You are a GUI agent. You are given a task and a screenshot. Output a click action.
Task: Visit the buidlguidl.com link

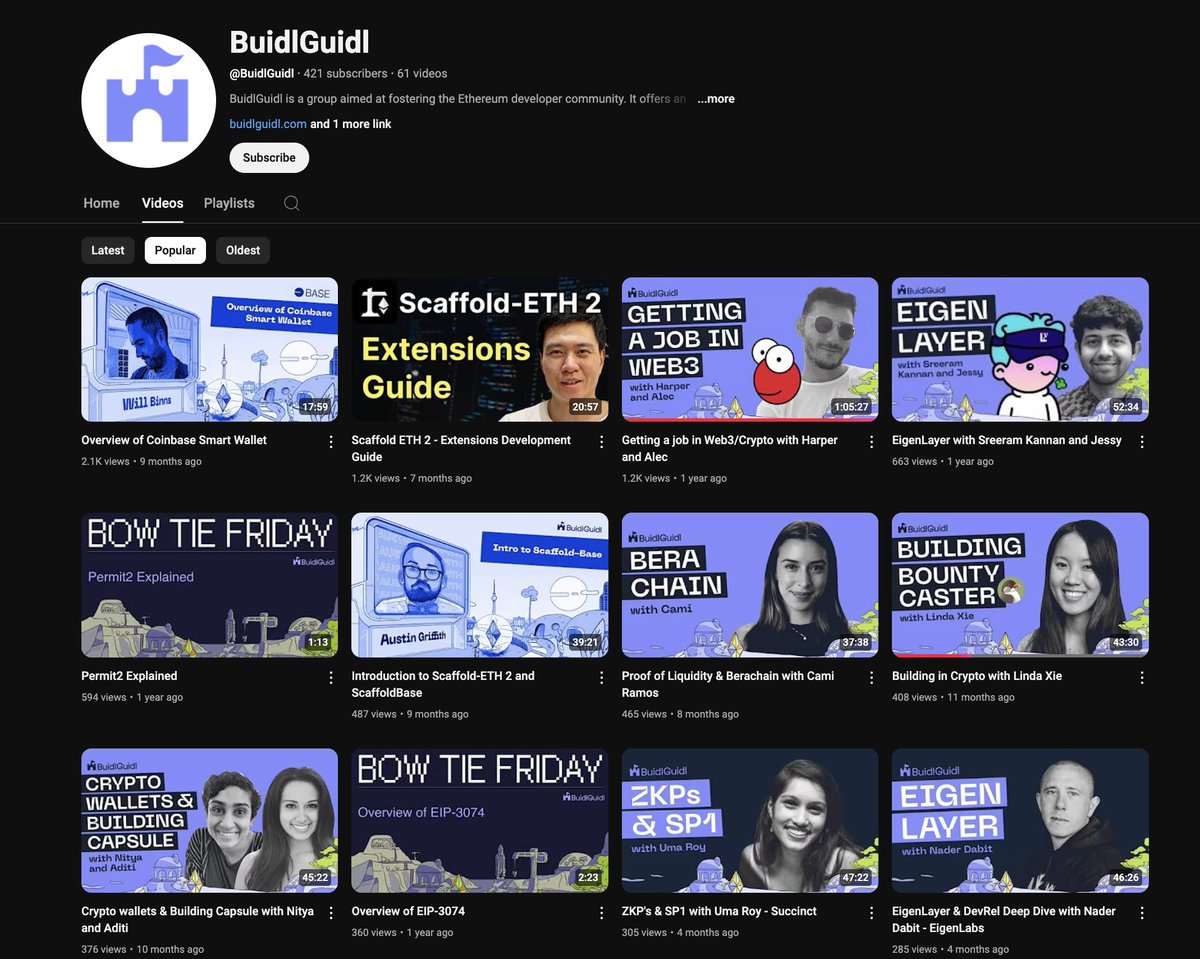tap(268, 124)
